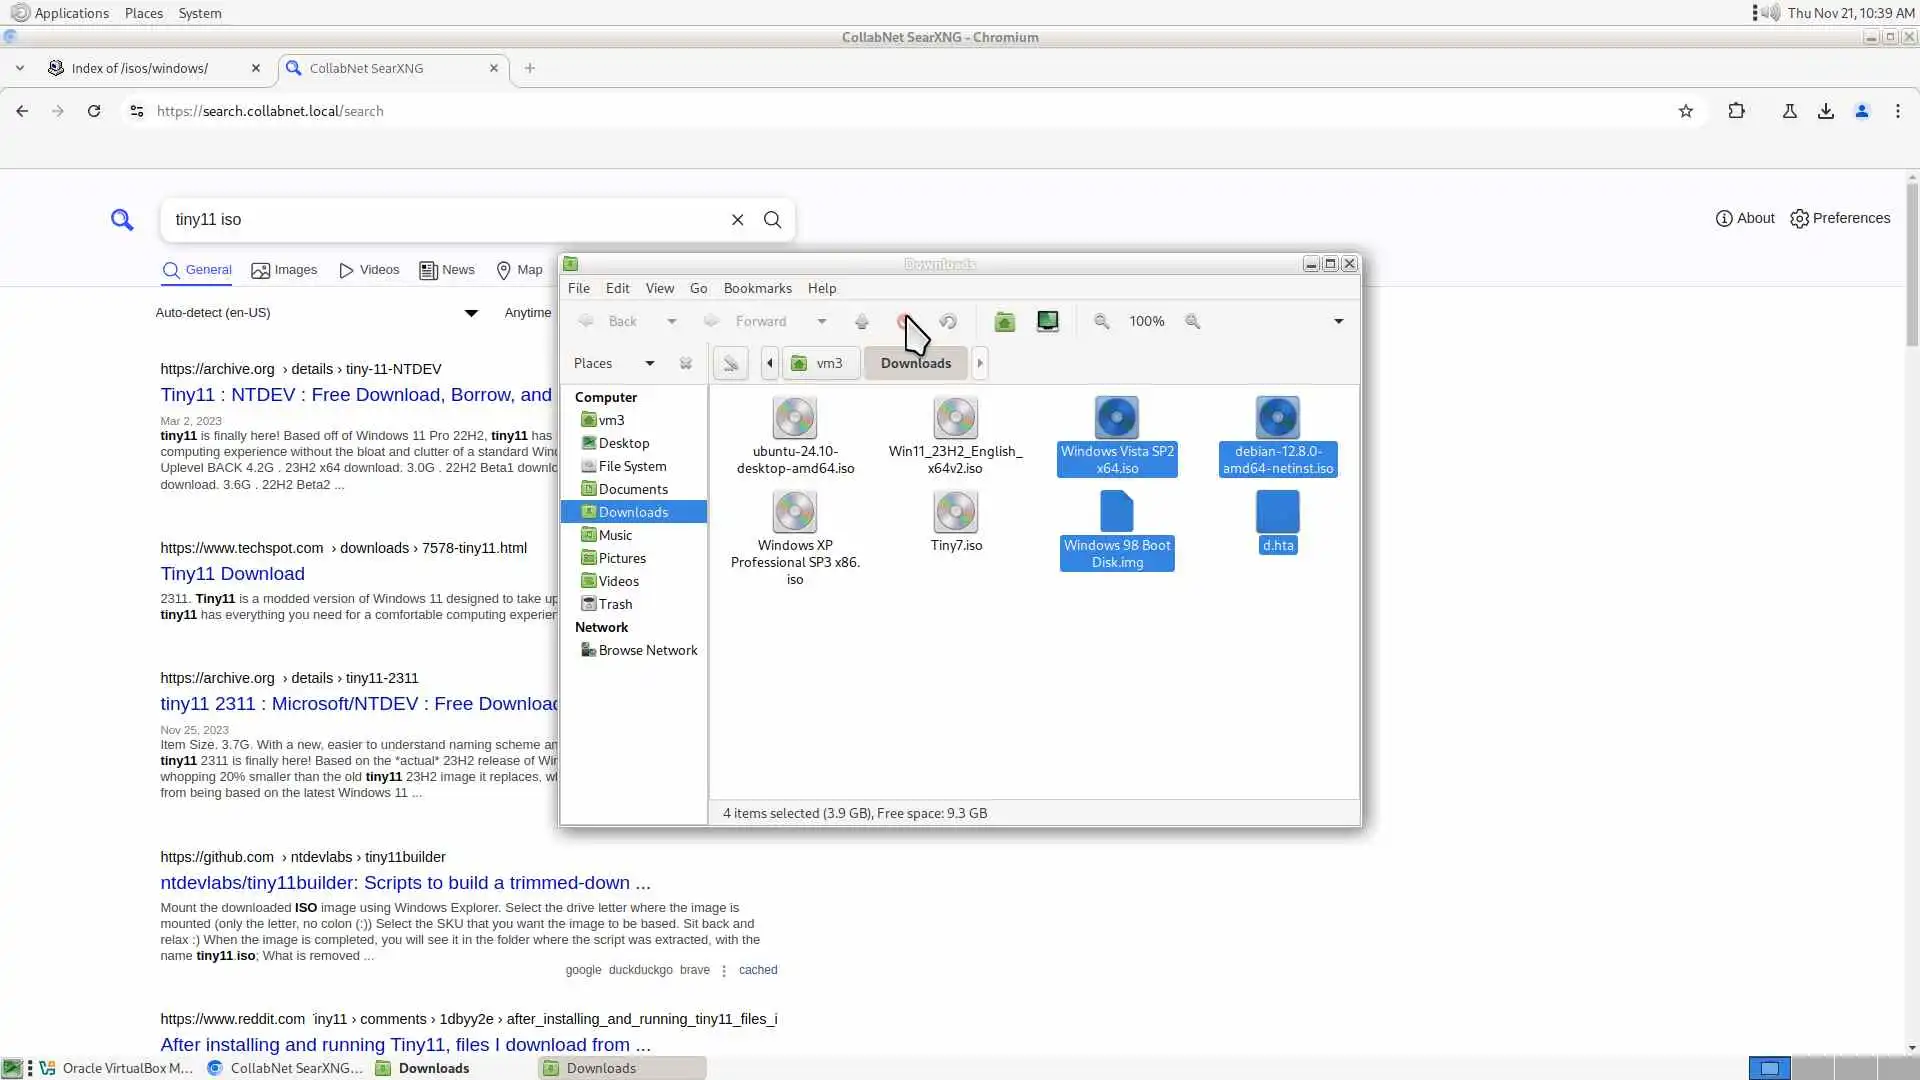Image resolution: width=1920 pixels, height=1080 pixels.
Task: Zoom in the file view
Action: coord(1192,321)
